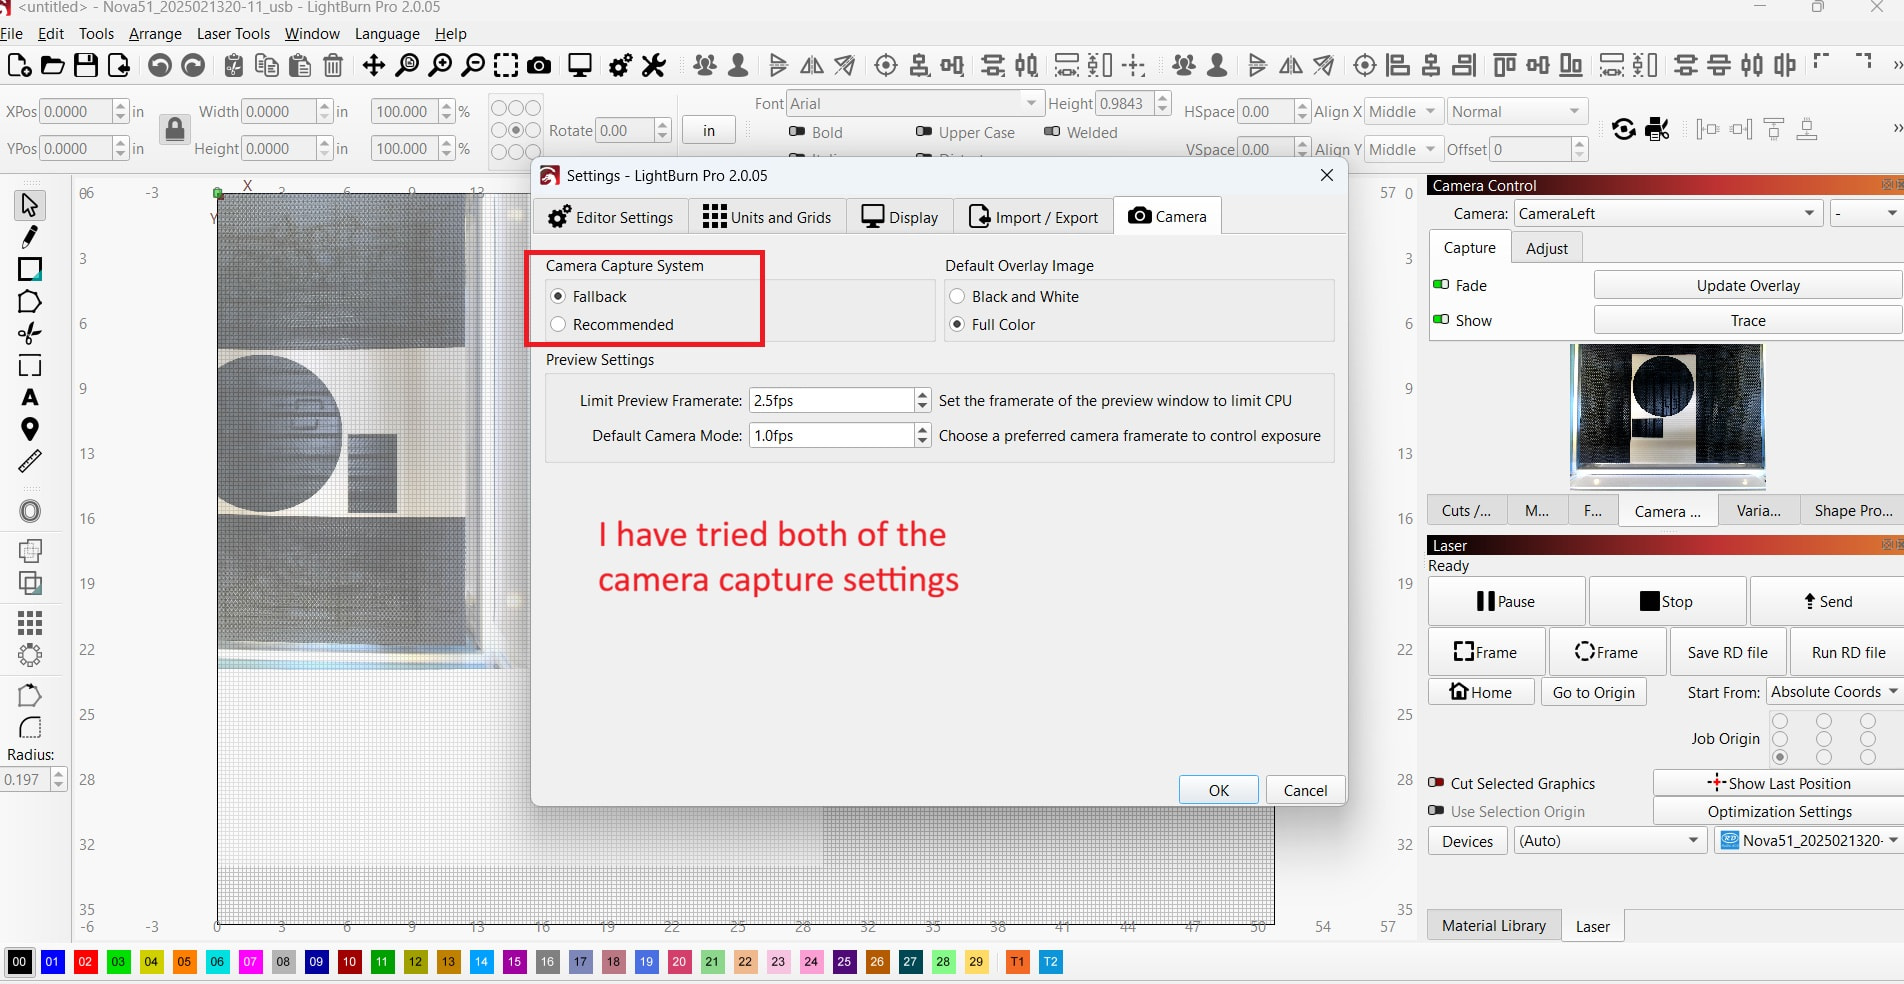Toggle the aspect ratio lock icon
Screen dimensions: 1904x984
pyautogui.click(x=175, y=130)
